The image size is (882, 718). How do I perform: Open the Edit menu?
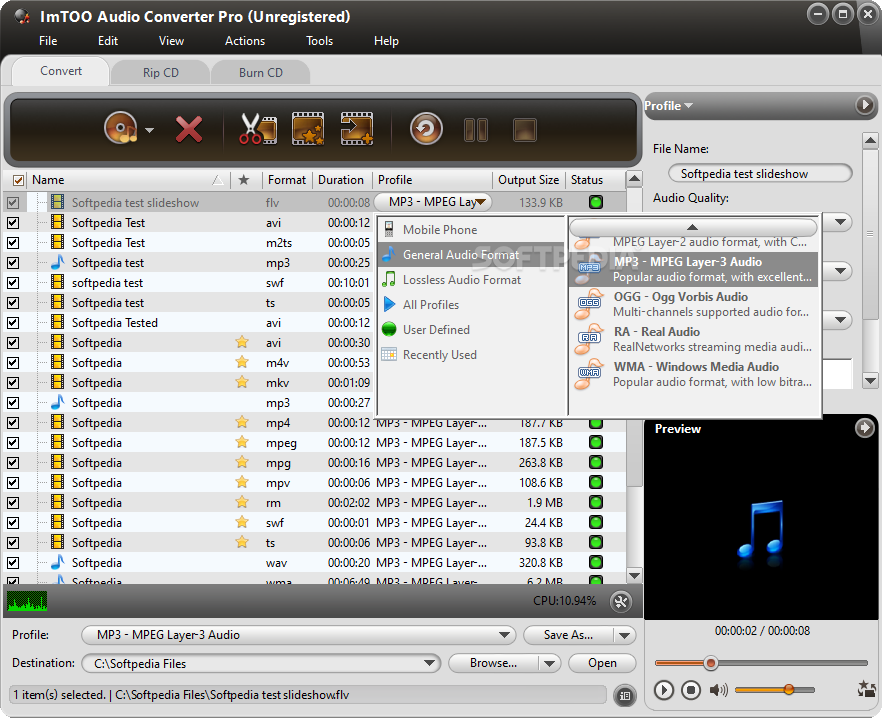[x=107, y=41]
